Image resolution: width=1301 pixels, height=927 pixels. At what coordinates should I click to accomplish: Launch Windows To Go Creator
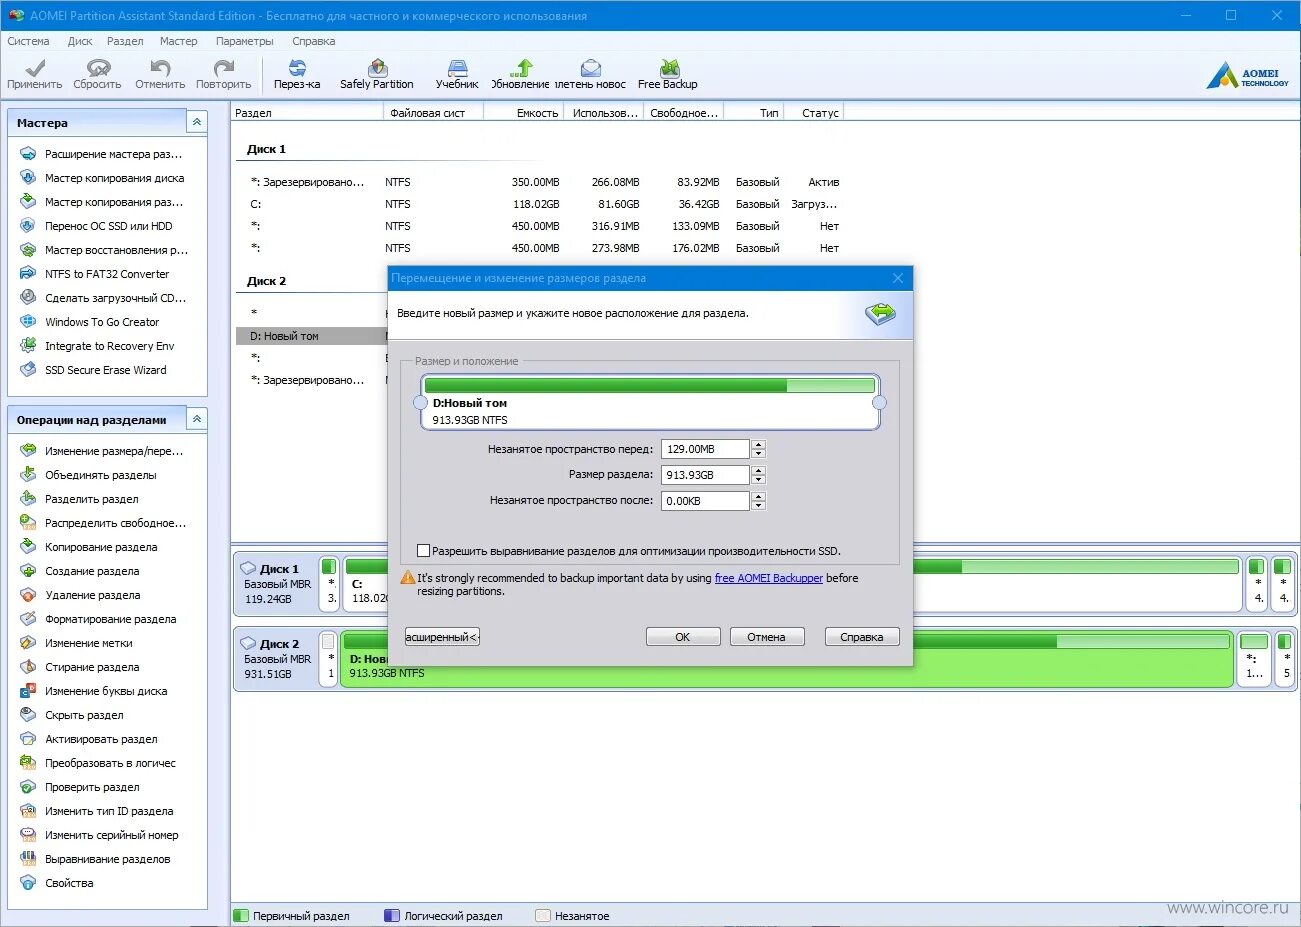tap(102, 322)
